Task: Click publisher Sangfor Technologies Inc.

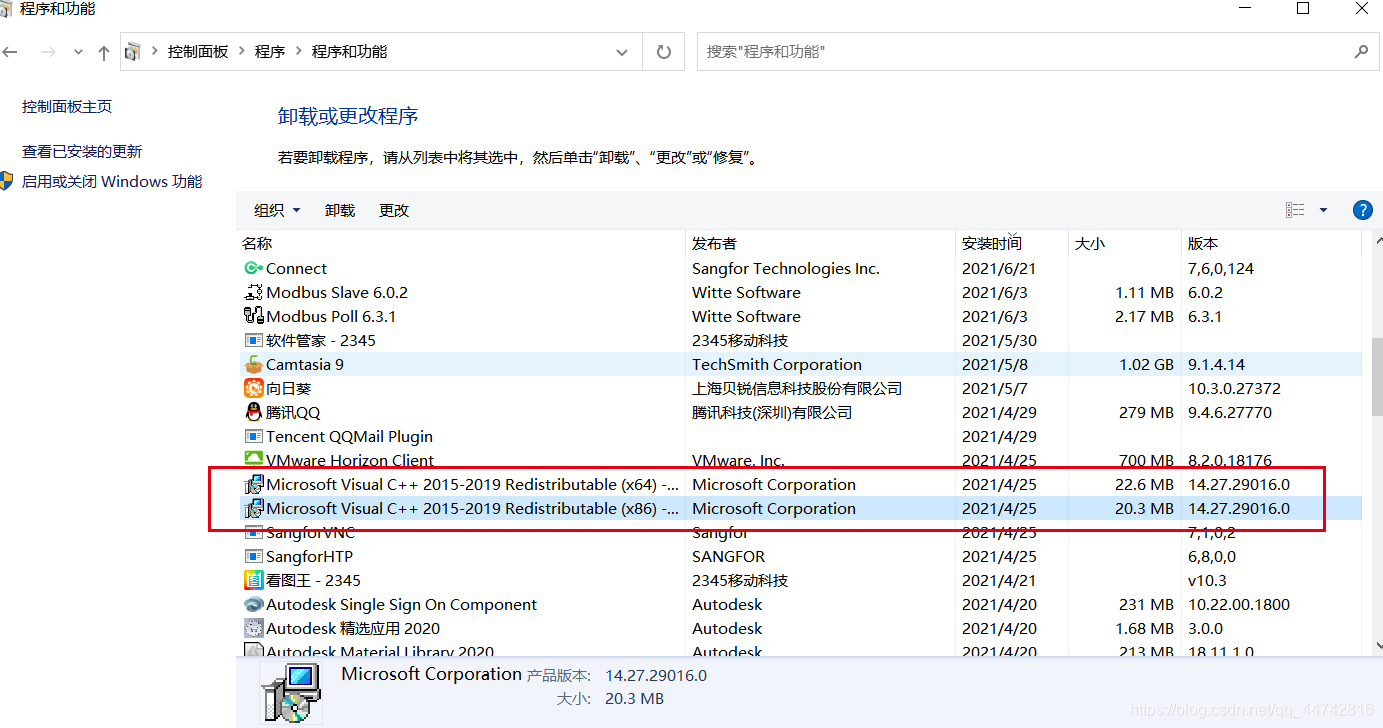Action: pos(786,268)
